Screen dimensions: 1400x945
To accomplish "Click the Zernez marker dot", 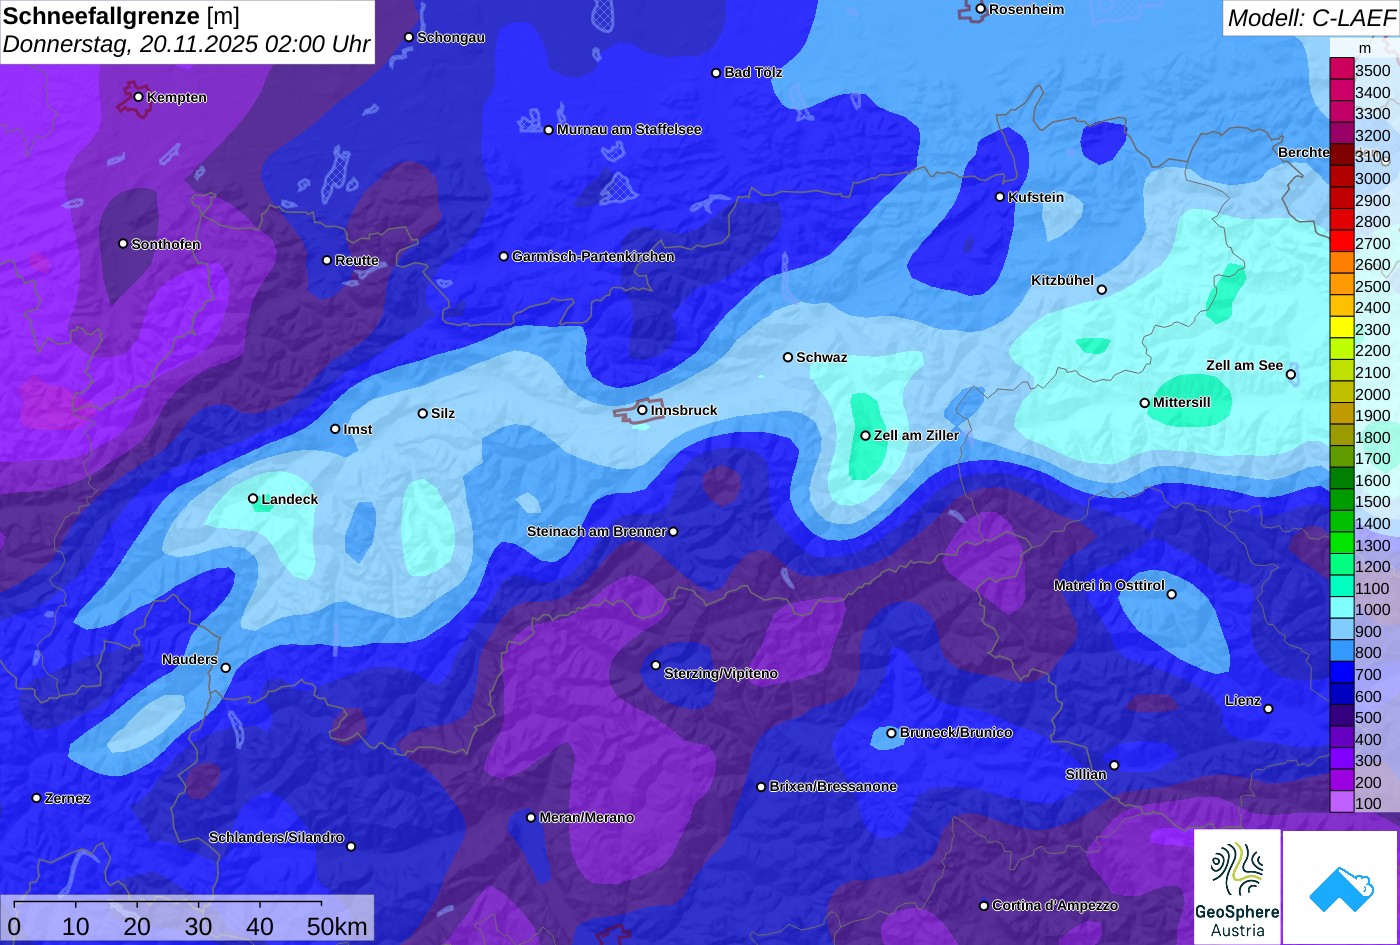I will pos(36,798).
